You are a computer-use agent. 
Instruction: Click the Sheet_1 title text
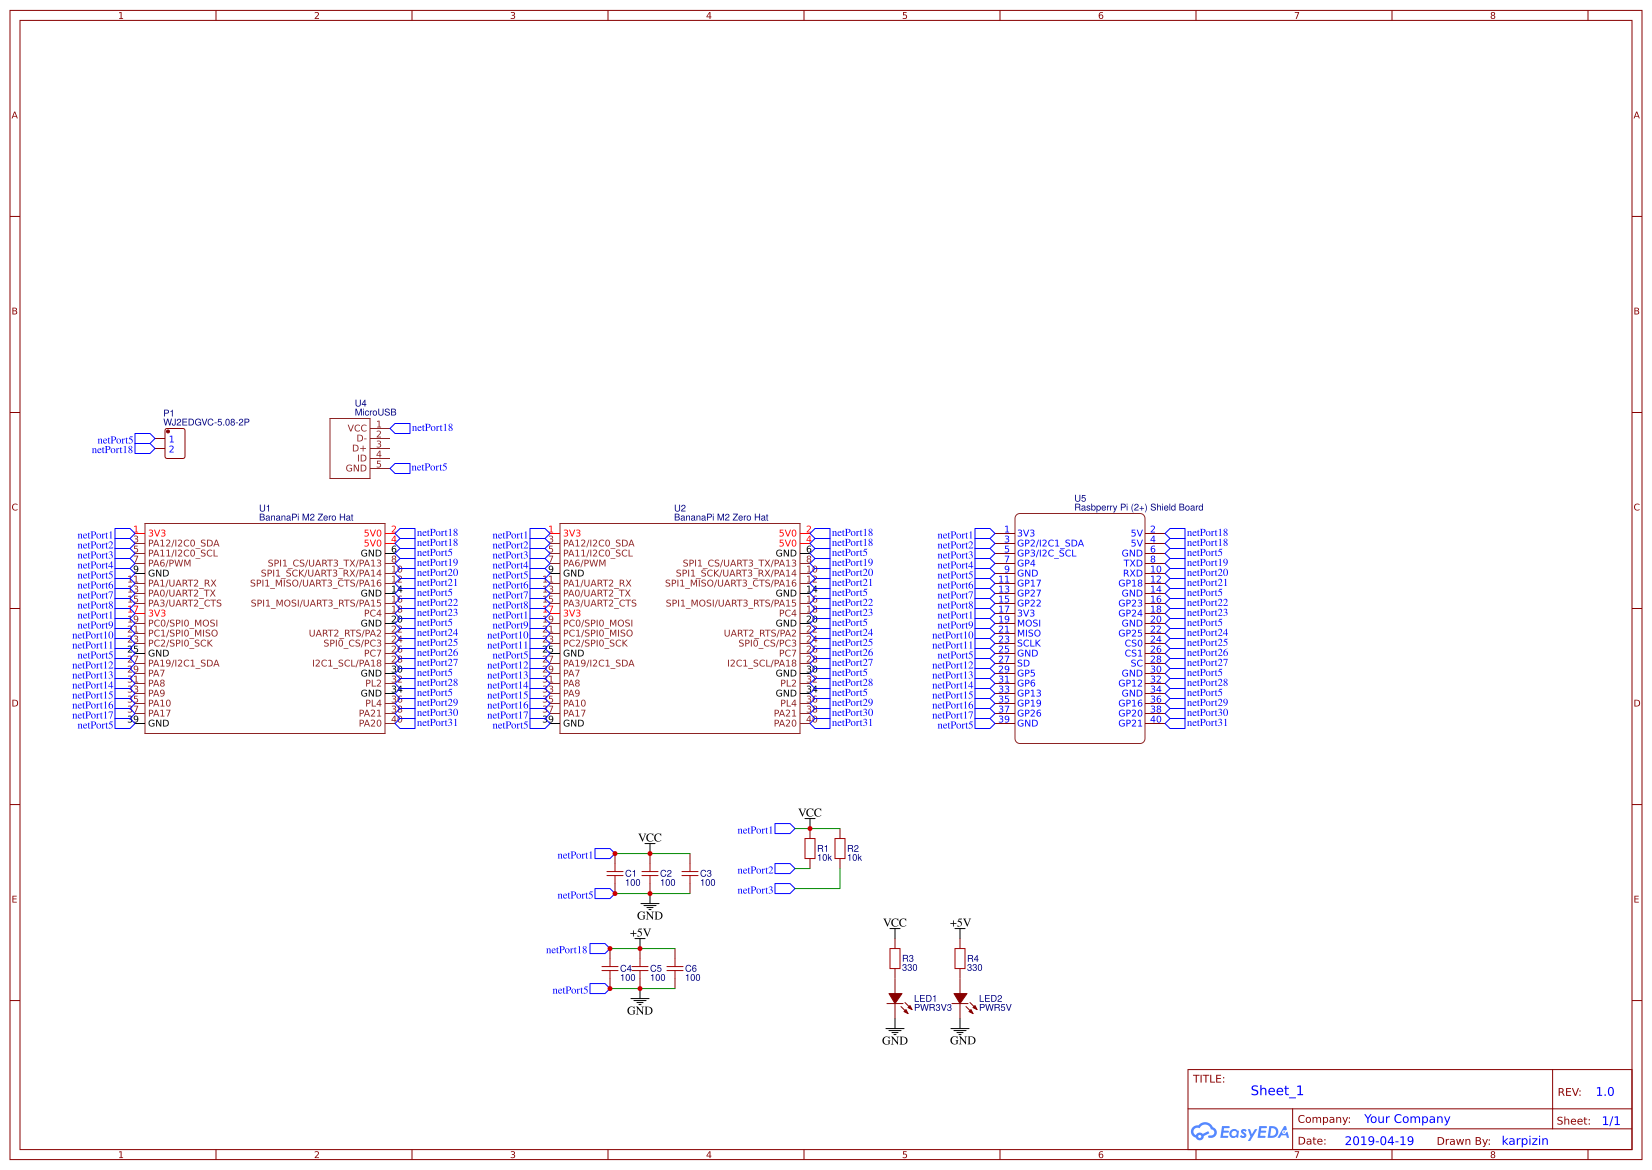1277,1090
